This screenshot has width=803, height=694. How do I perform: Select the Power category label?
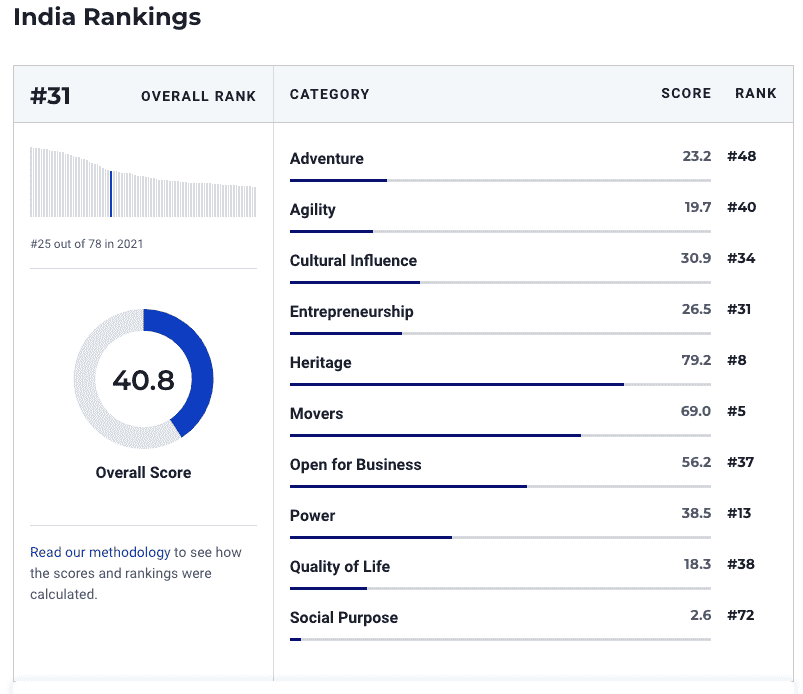pos(312,515)
